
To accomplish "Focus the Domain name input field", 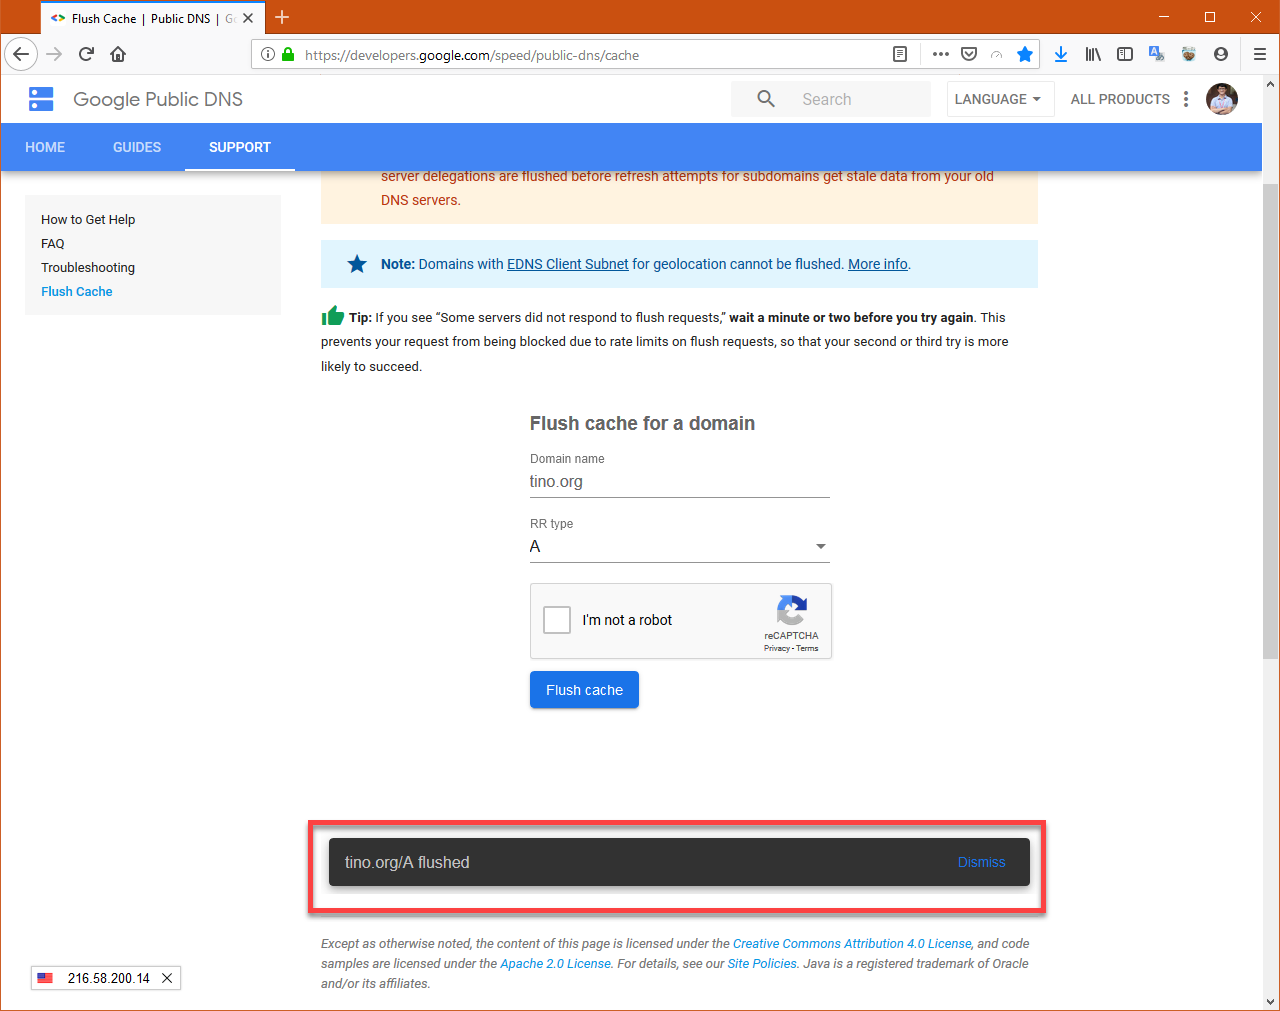I will coord(680,482).
